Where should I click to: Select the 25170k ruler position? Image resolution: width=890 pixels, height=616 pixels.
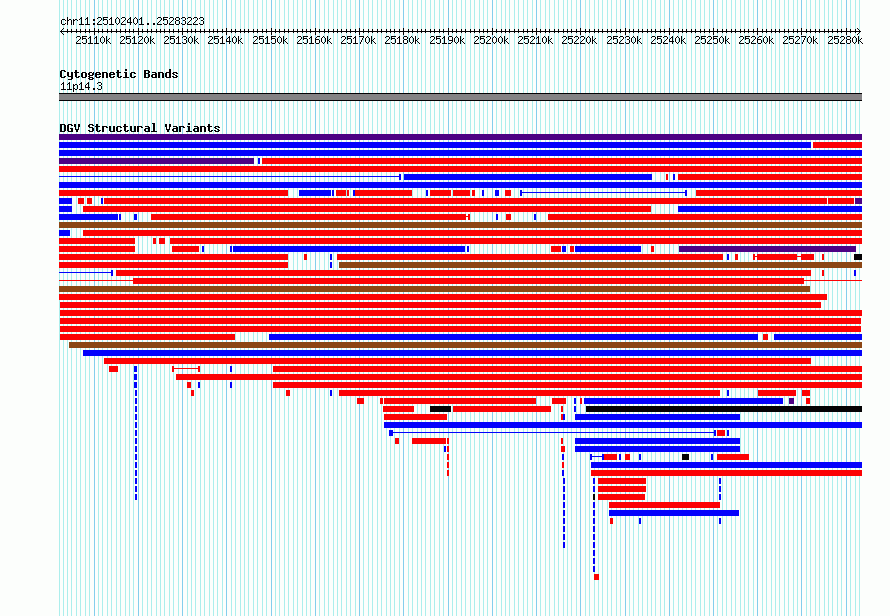358,40
